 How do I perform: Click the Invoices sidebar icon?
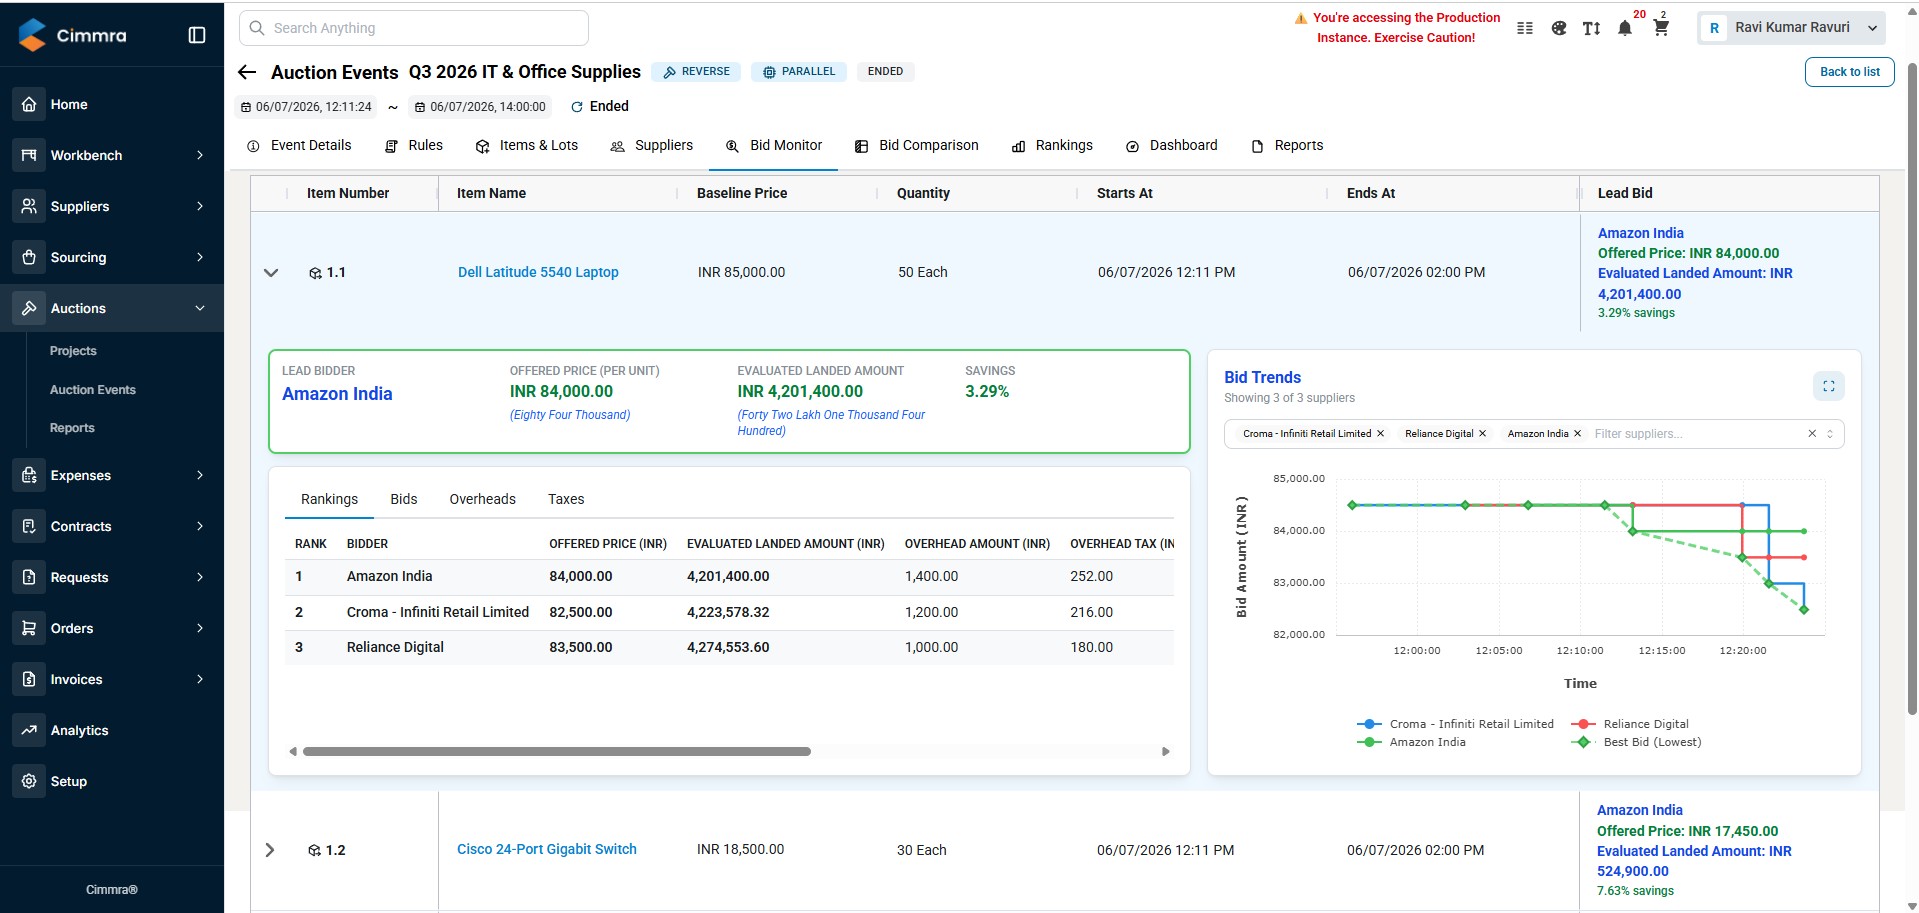(29, 679)
